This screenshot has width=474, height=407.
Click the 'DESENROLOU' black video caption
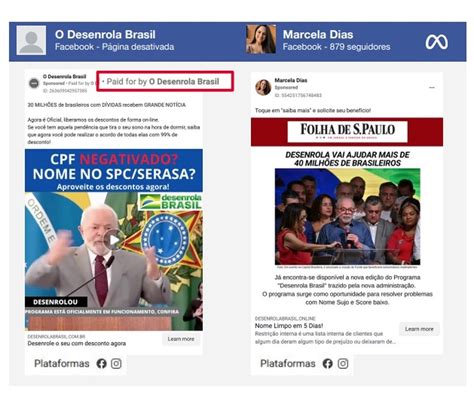(x=56, y=302)
